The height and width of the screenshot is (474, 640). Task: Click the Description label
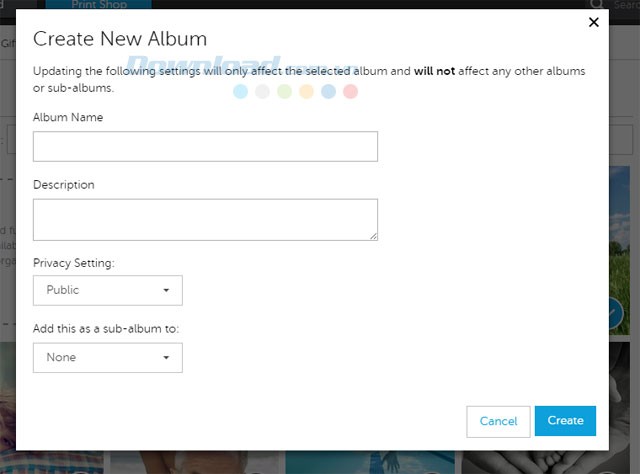coord(64,185)
